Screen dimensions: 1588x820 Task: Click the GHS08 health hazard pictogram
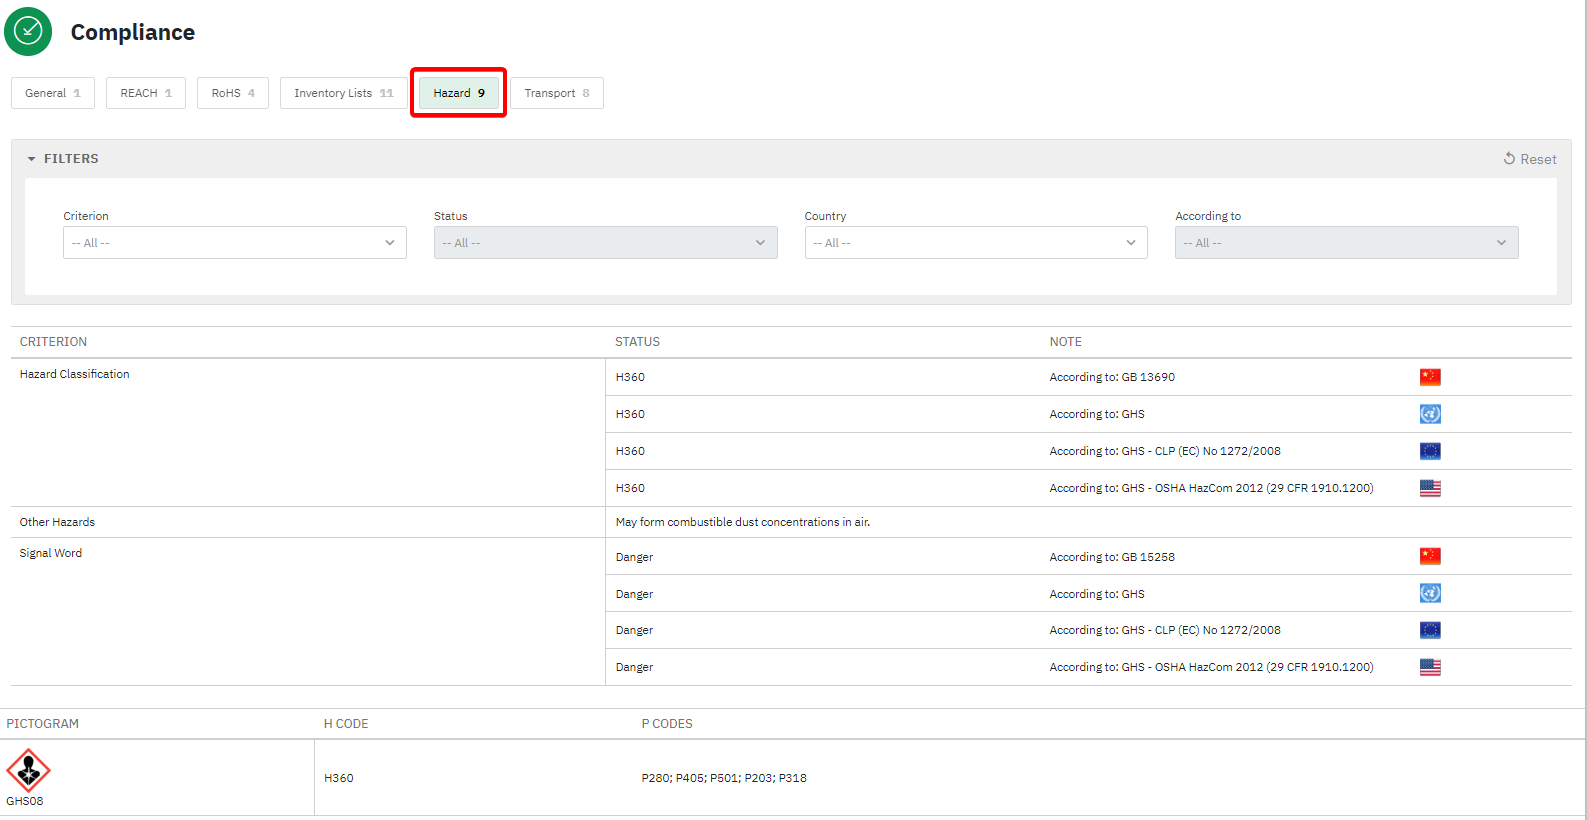(x=28, y=770)
